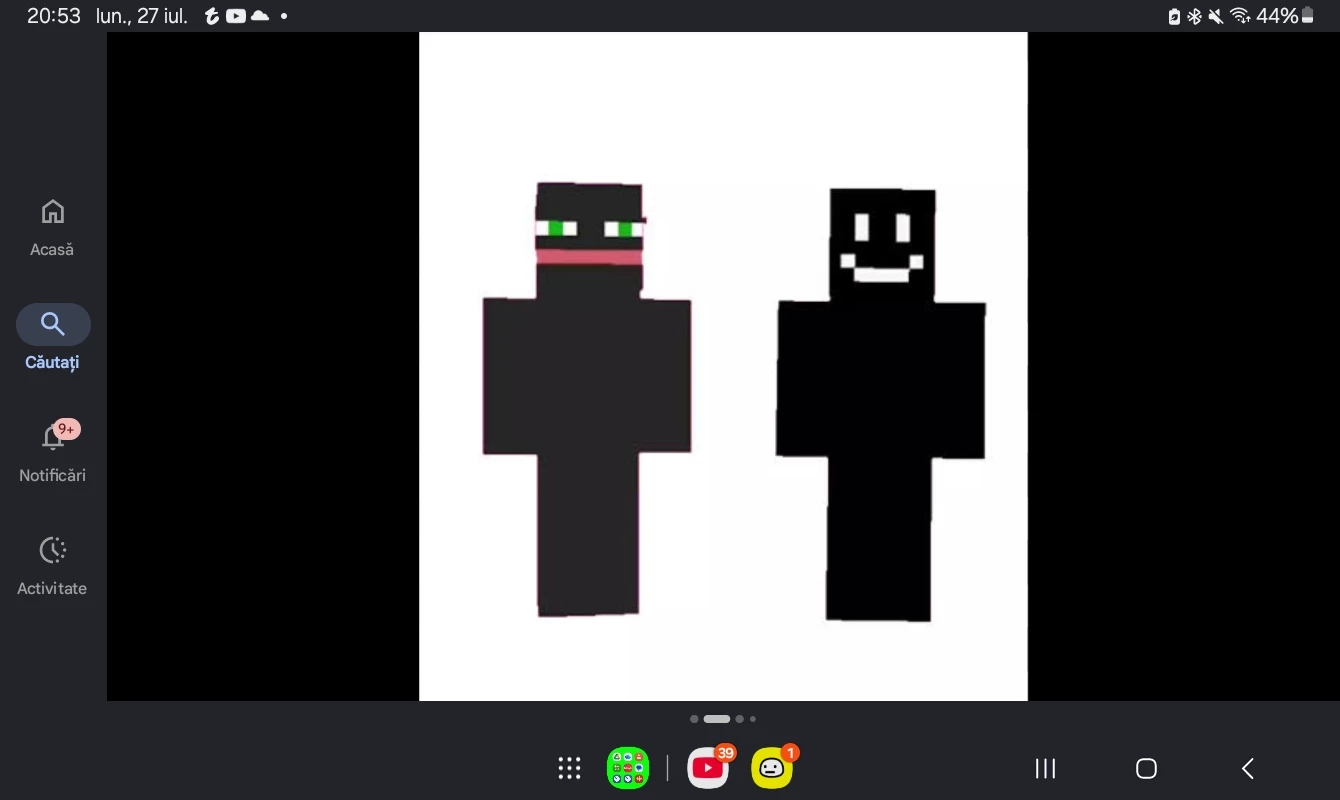
Task: Tap the 44% battery indicator
Action: click(1285, 16)
